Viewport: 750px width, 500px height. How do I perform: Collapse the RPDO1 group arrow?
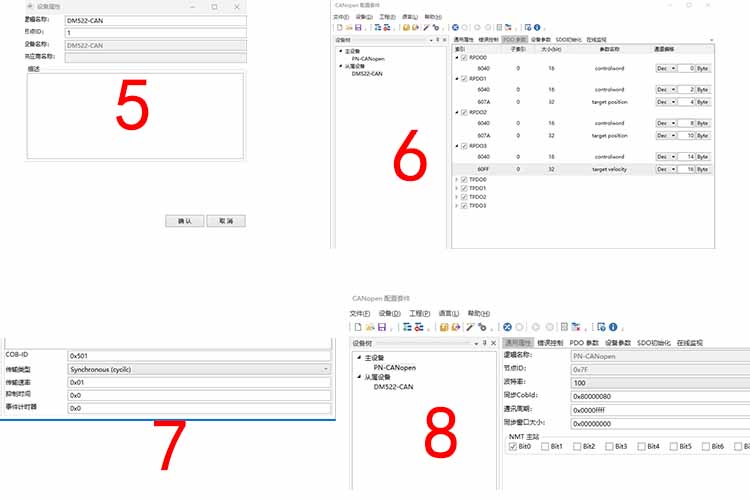pyautogui.click(x=457, y=79)
